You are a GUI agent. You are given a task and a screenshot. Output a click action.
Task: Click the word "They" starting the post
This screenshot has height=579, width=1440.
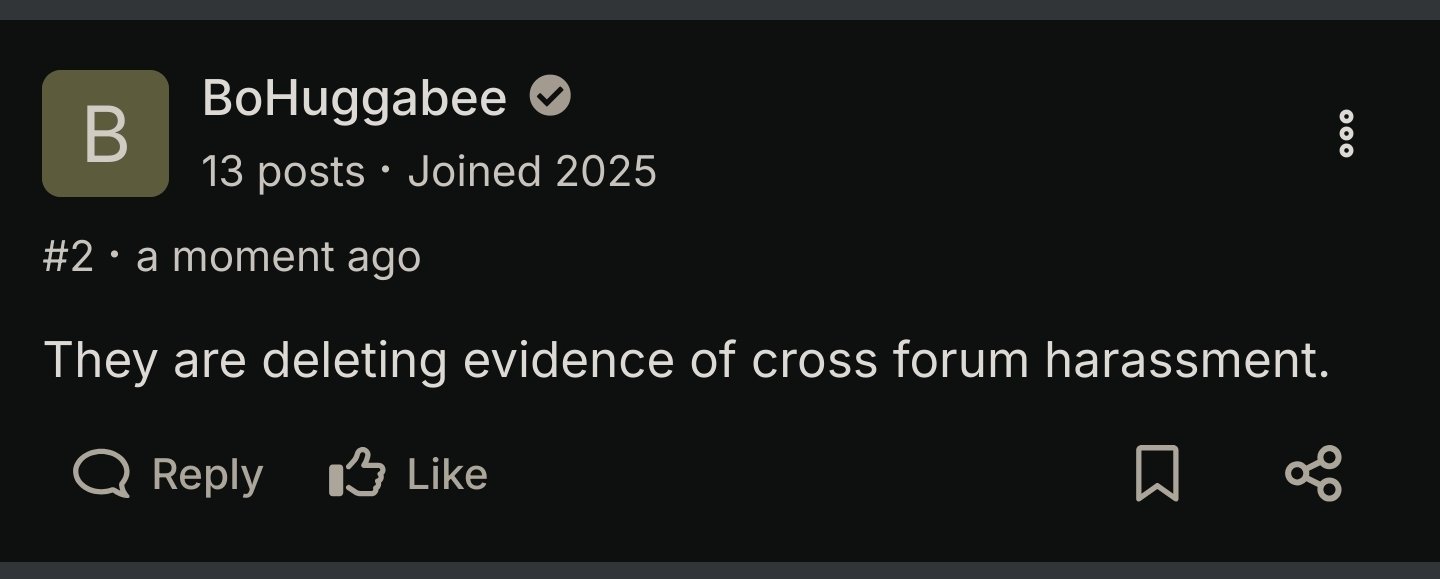point(100,360)
